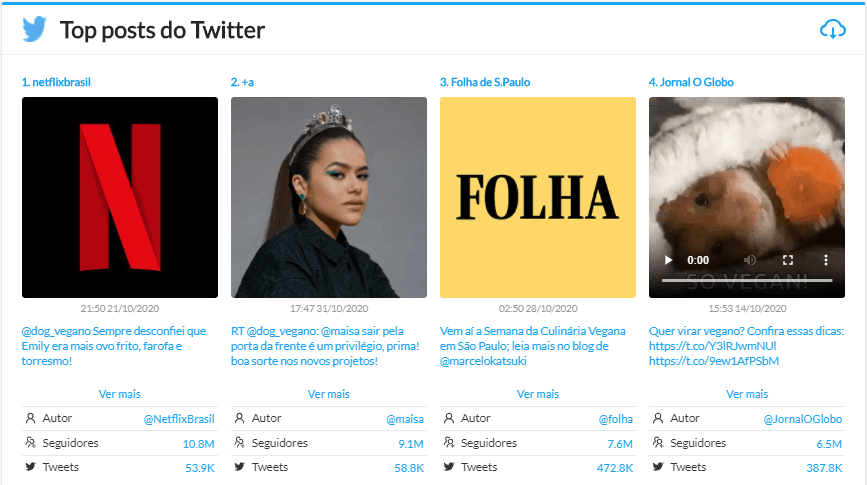Open the @maisa author profile
867x485 pixels.
click(405, 419)
